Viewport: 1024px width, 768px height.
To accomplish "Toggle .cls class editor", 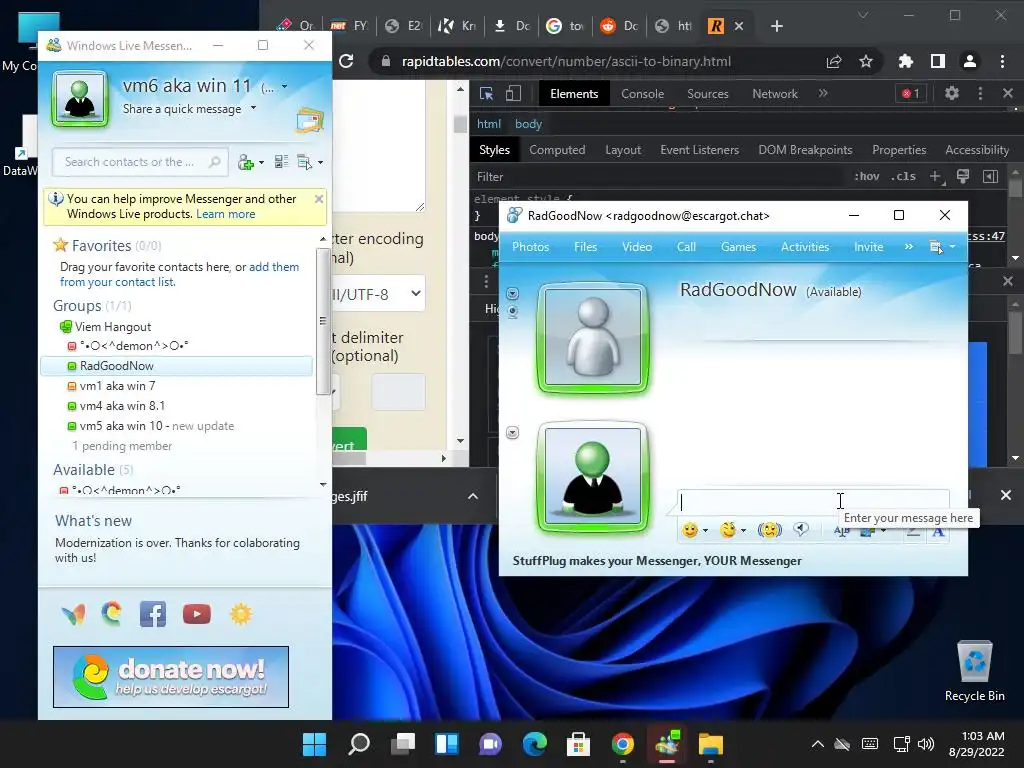I will coord(904,176).
